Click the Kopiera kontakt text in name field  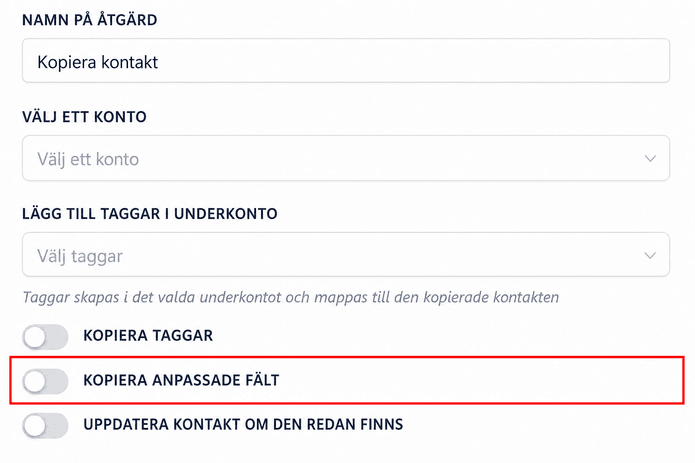98,62
